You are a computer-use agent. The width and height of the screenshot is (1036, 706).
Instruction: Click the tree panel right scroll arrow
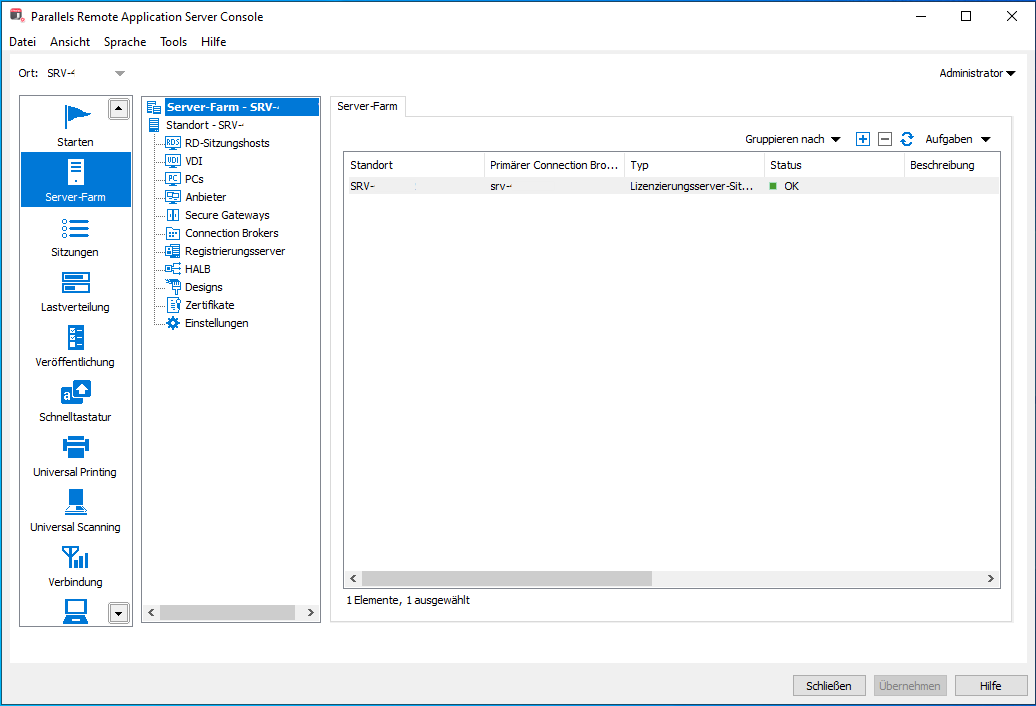[311, 613]
